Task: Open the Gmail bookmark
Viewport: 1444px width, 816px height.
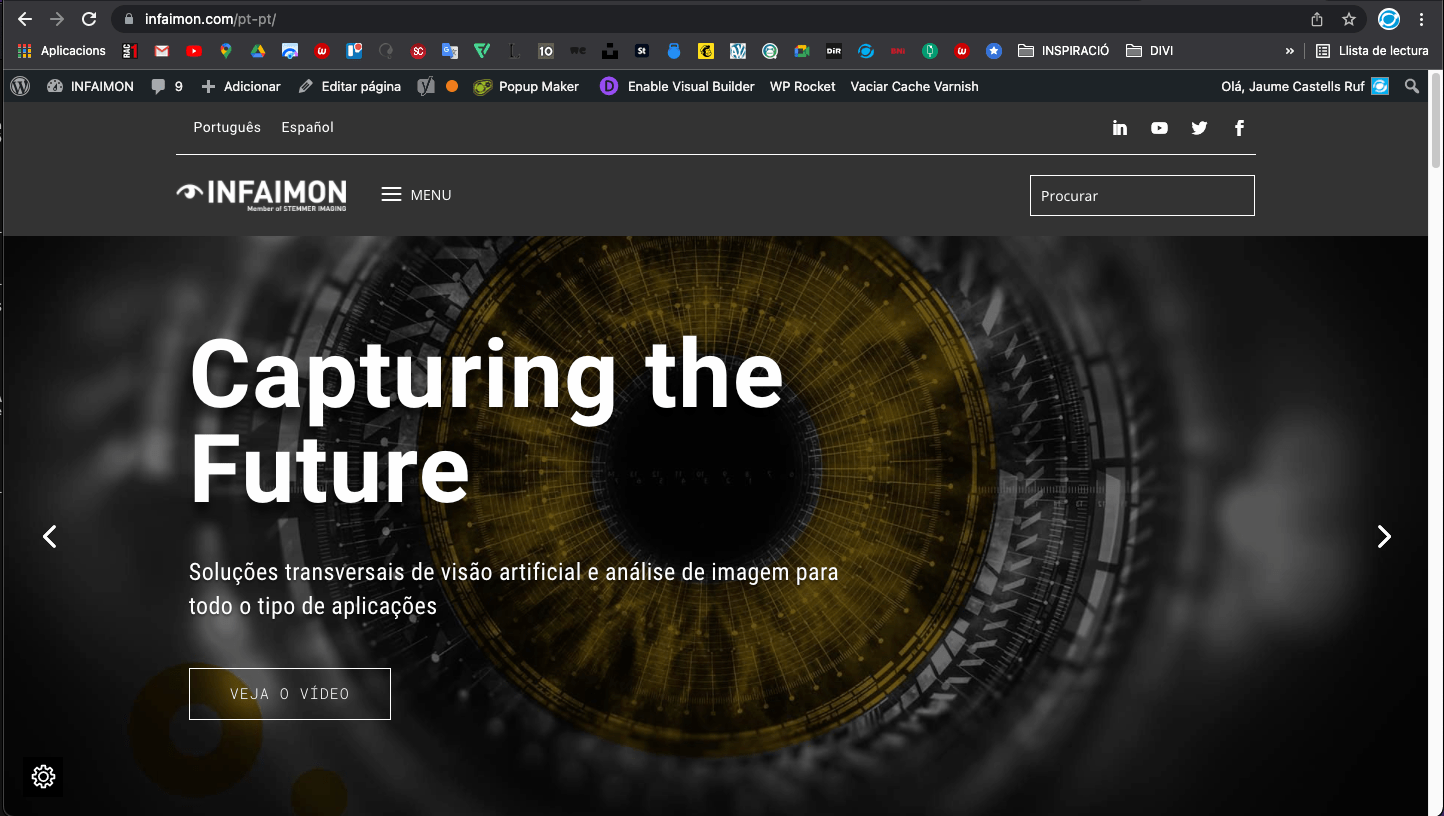Action: (162, 50)
